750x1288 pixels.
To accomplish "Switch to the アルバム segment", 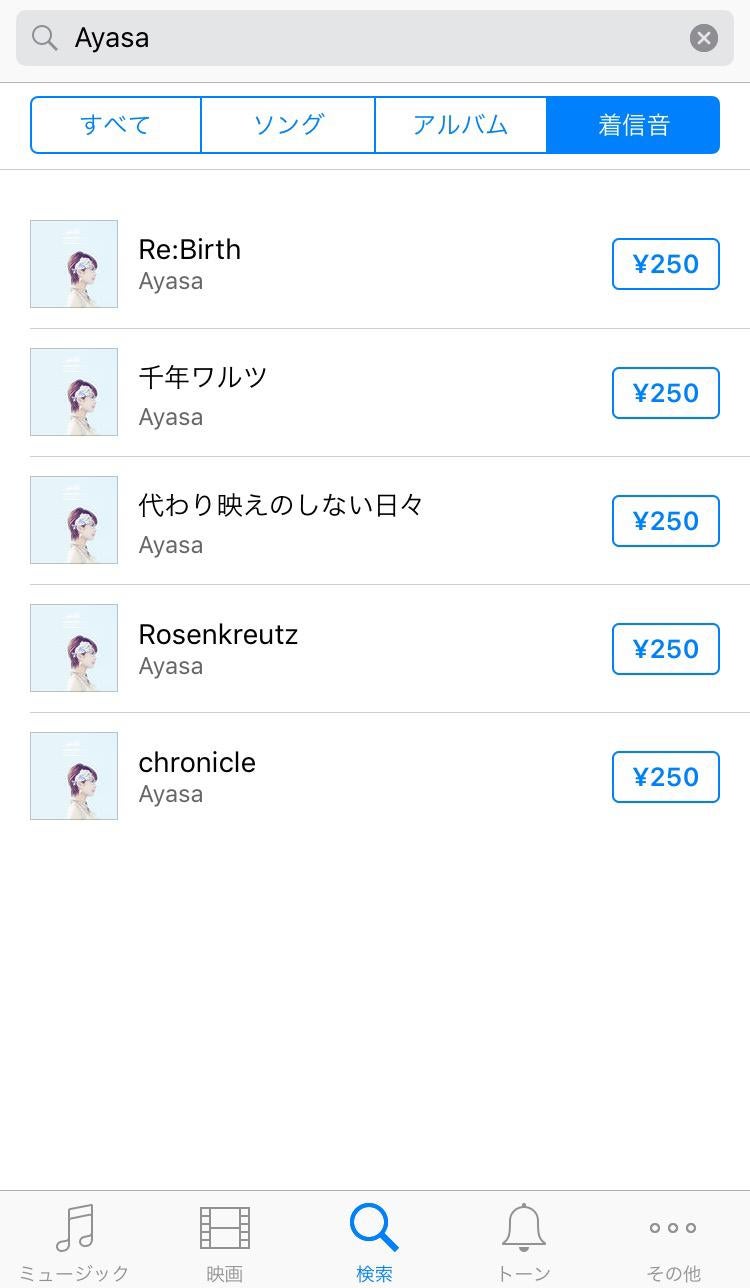I will (461, 125).
